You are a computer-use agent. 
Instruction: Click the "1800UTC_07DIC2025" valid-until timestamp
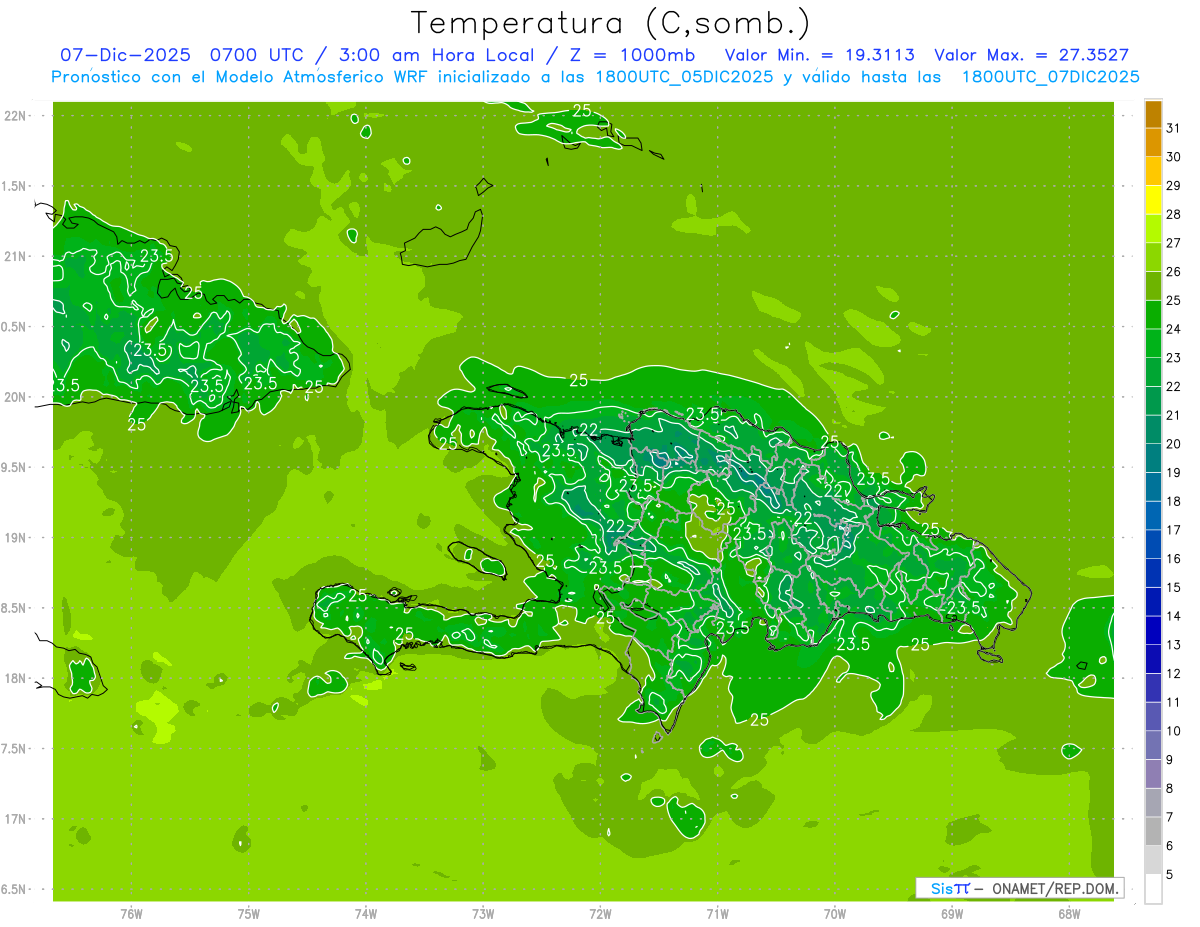[1050, 77]
